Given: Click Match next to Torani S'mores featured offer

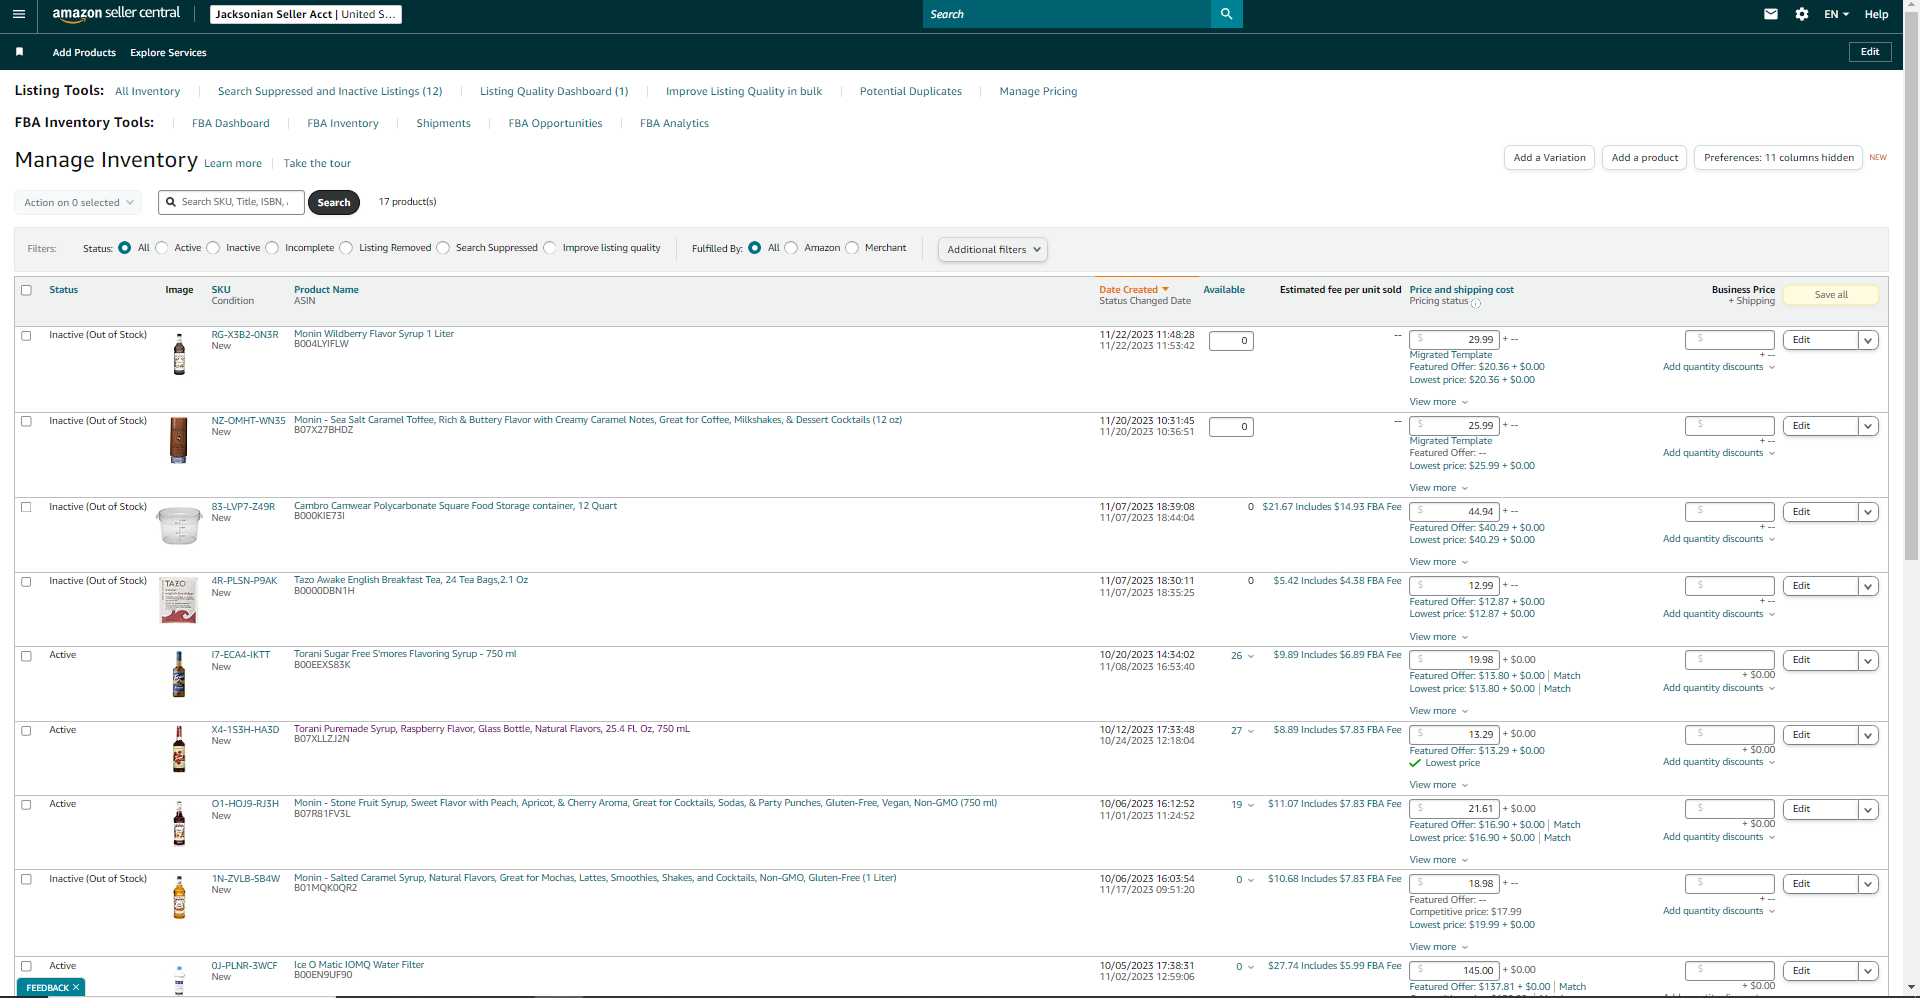Looking at the screenshot, I should tap(1567, 676).
